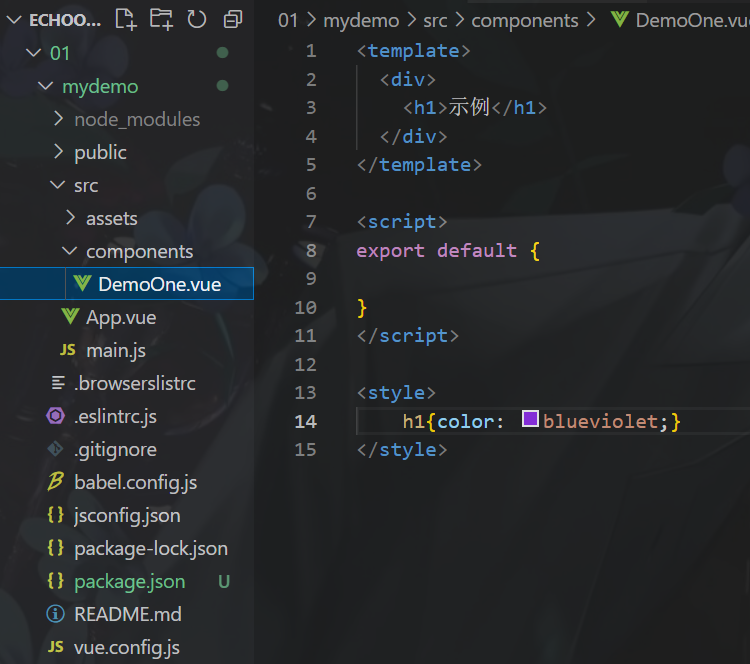This screenshot has height=664, width=750.
Task: Open babel.config.js file name in explorer
Action: point(136,483)
